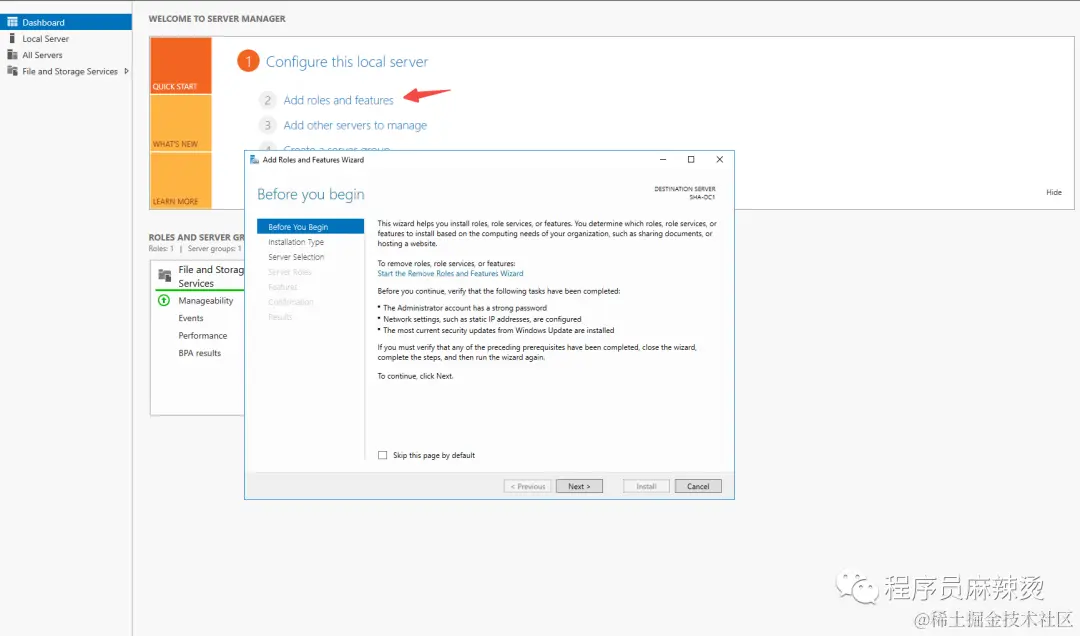
Task: Click Next button in wizard
Action: pyautogui.click(x=579, y=486)
